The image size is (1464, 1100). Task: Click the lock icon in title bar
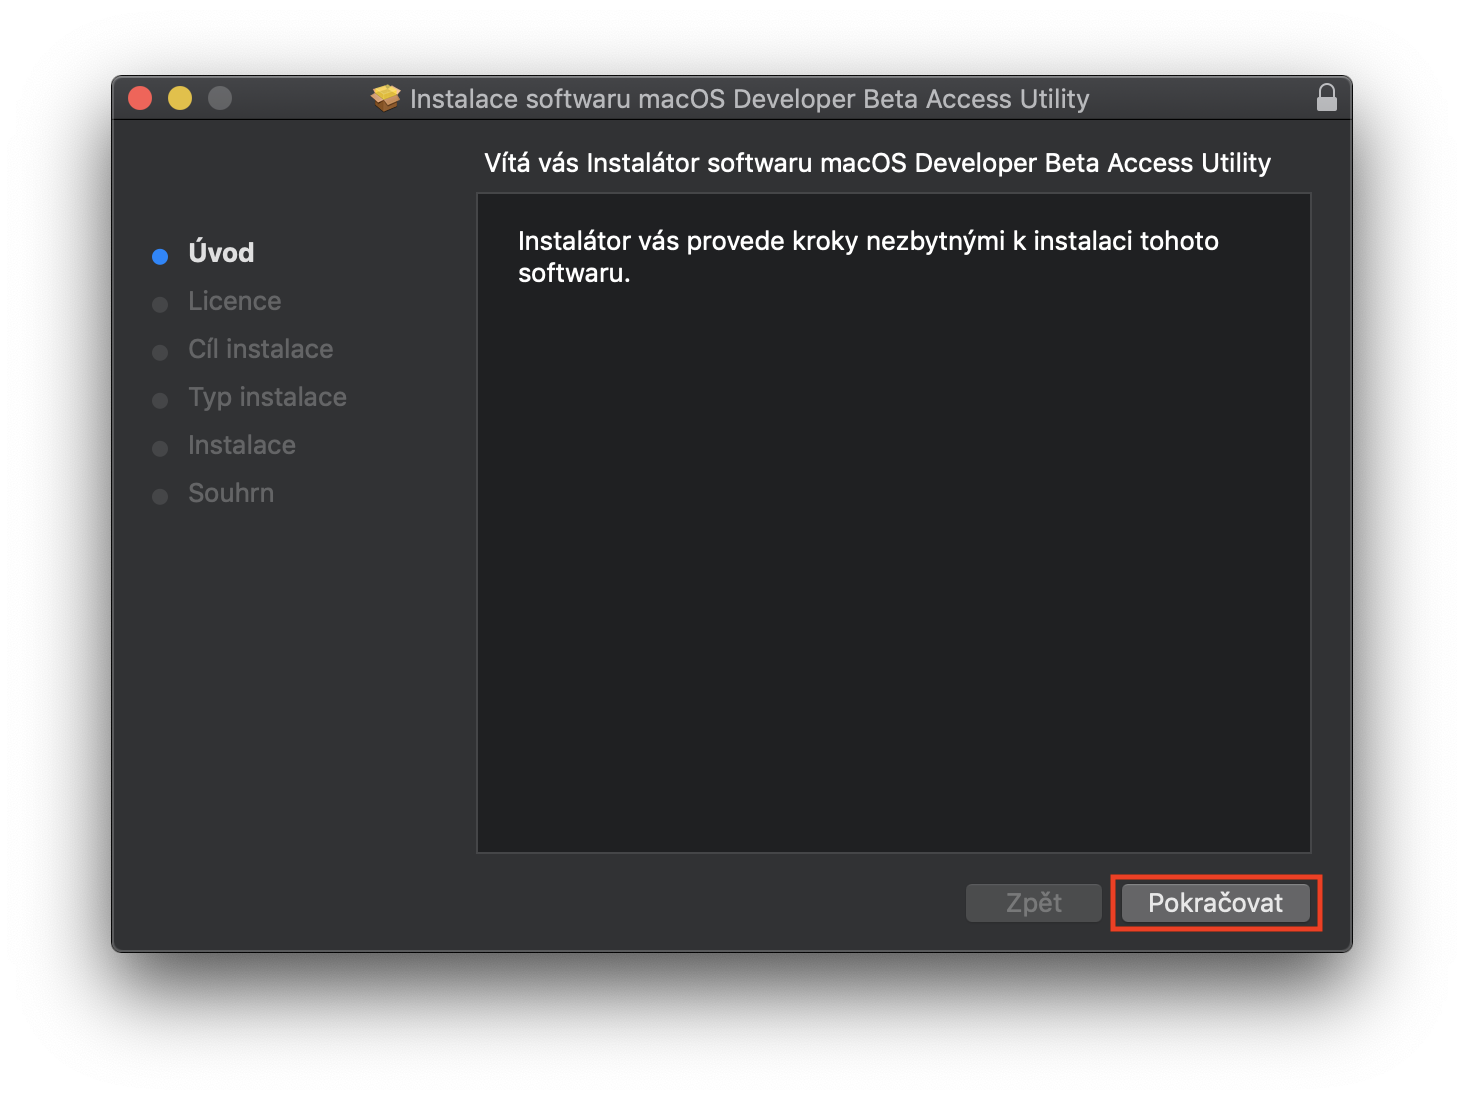(x=1326, y=97)
